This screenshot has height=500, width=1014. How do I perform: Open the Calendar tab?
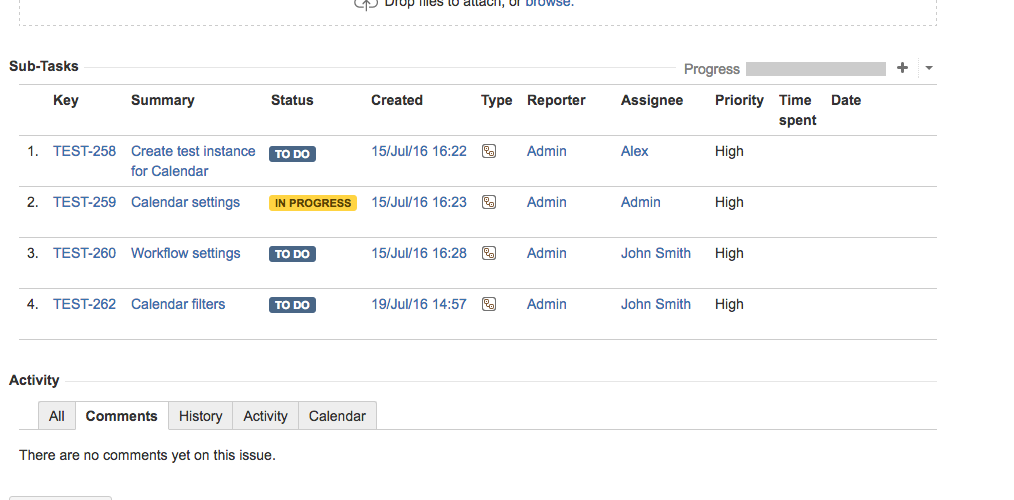pyautogui.click(x=337, y=416)
